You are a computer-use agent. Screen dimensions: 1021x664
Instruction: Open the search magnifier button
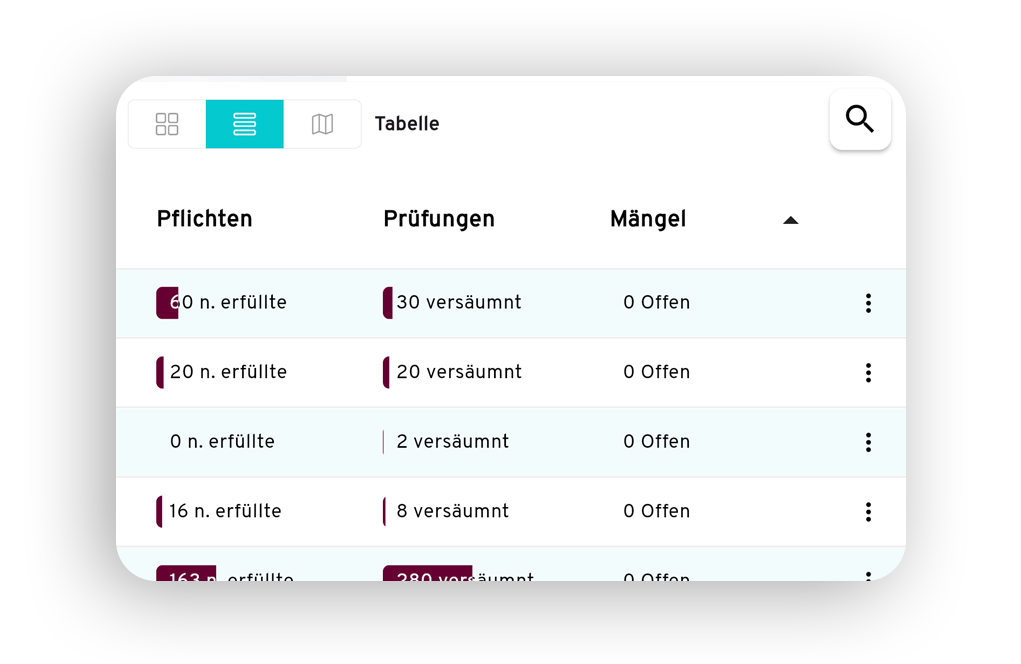(x=860, y=119)
